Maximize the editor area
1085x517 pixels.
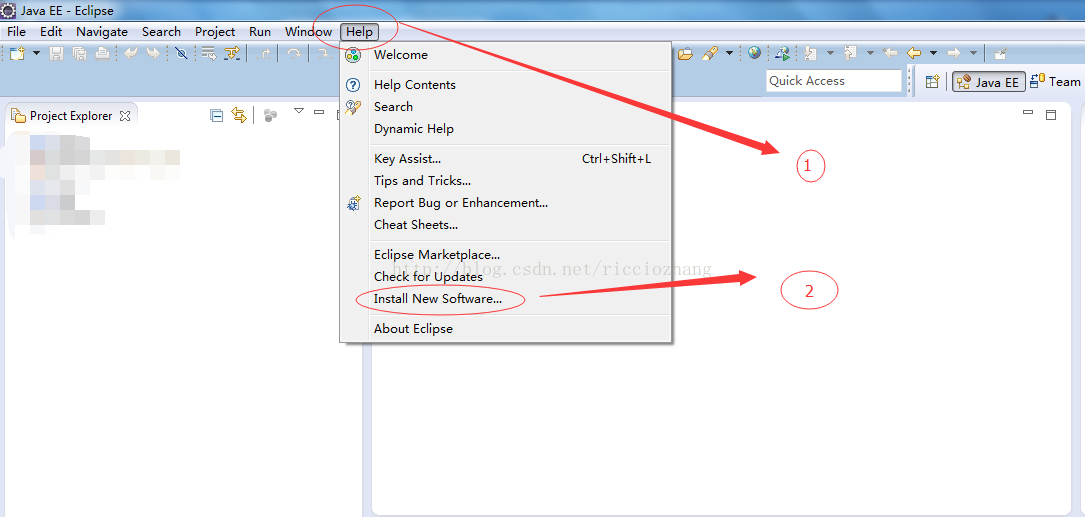(x=1051, y=115)
